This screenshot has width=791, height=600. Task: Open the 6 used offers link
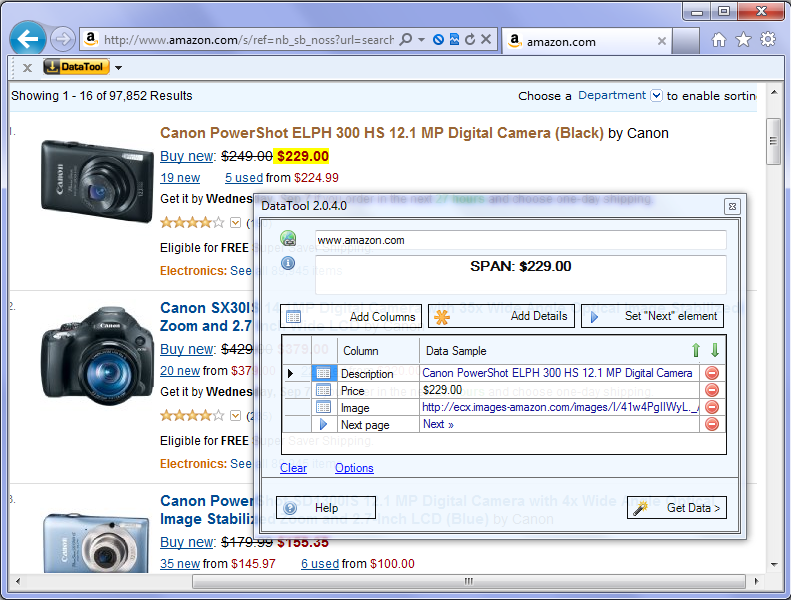[x=320, y=564]
